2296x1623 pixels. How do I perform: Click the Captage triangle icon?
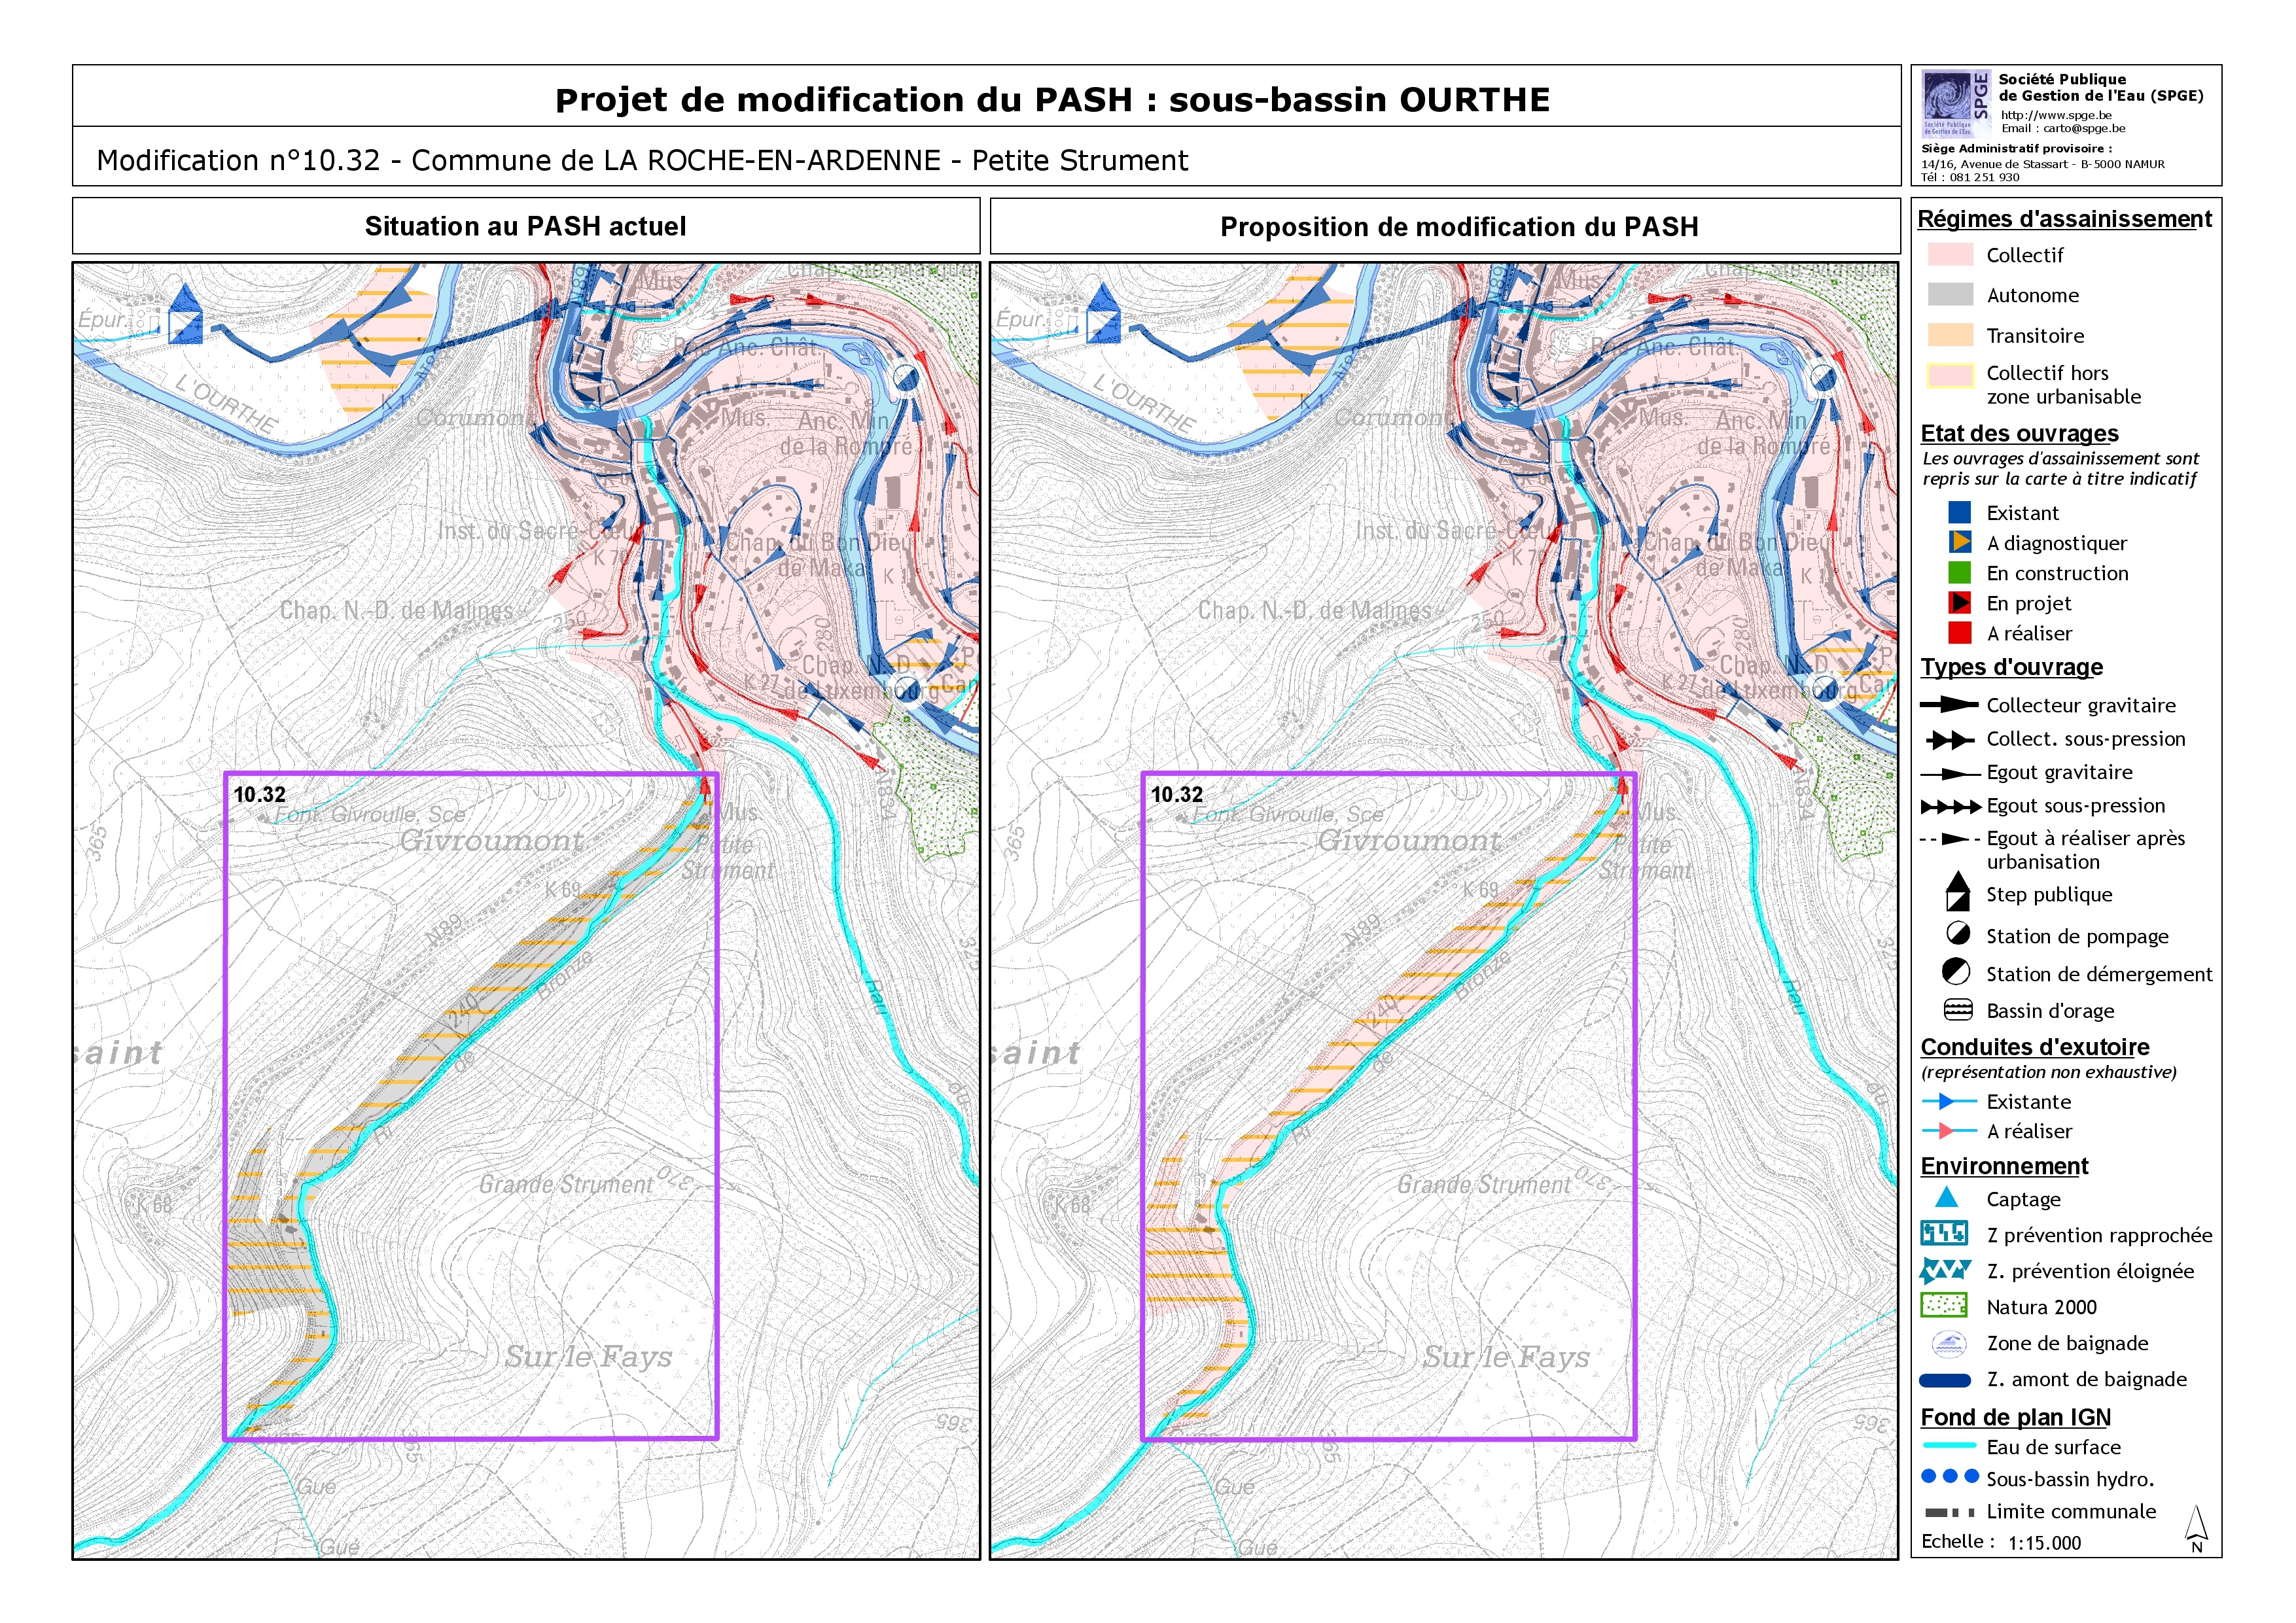click(1946, 1198)
